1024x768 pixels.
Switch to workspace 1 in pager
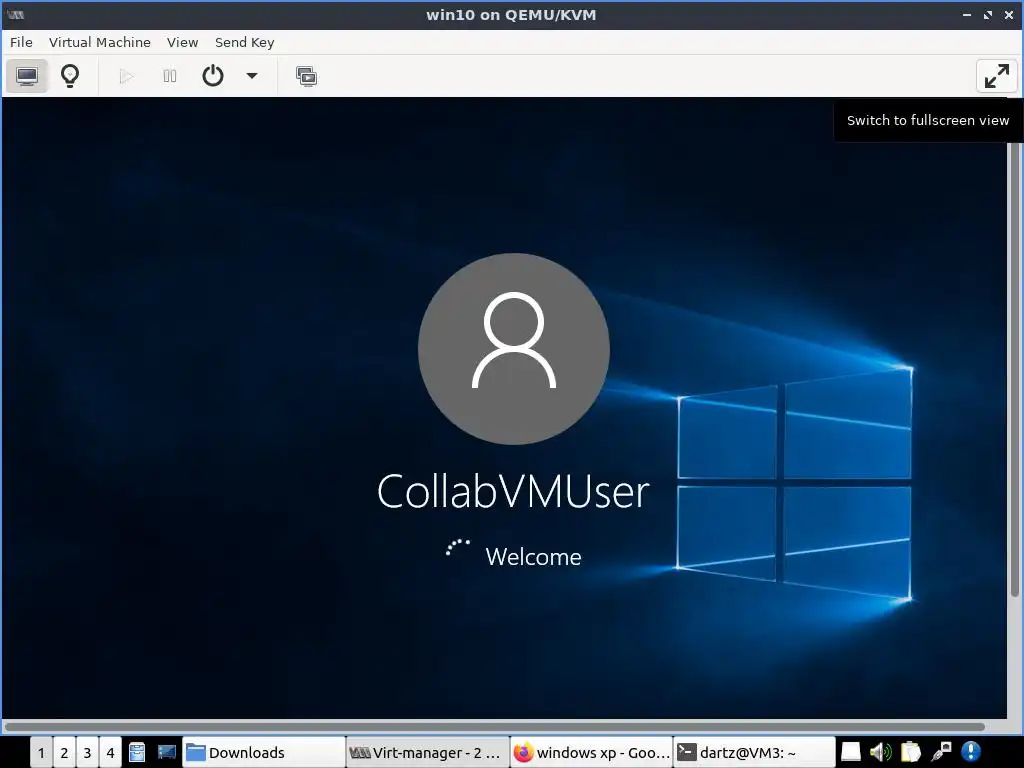pos(41,752)
